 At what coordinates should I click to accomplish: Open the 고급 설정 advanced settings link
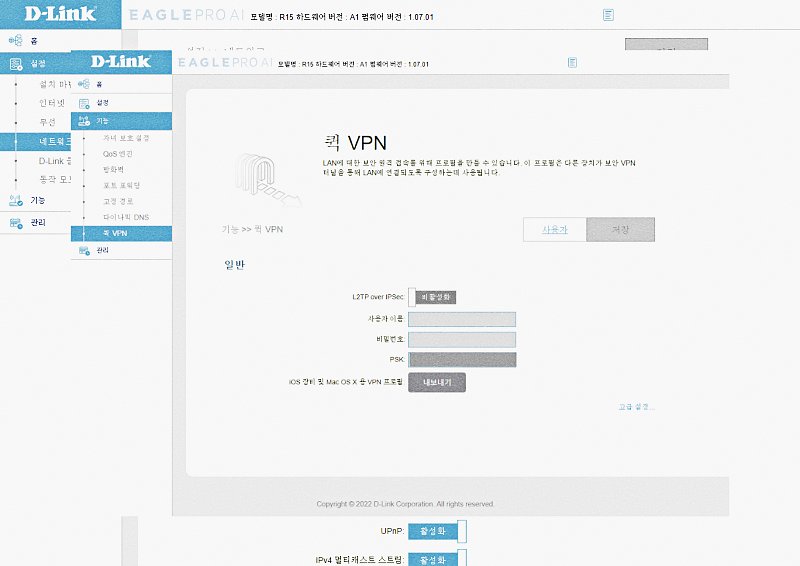coord(636,407)
